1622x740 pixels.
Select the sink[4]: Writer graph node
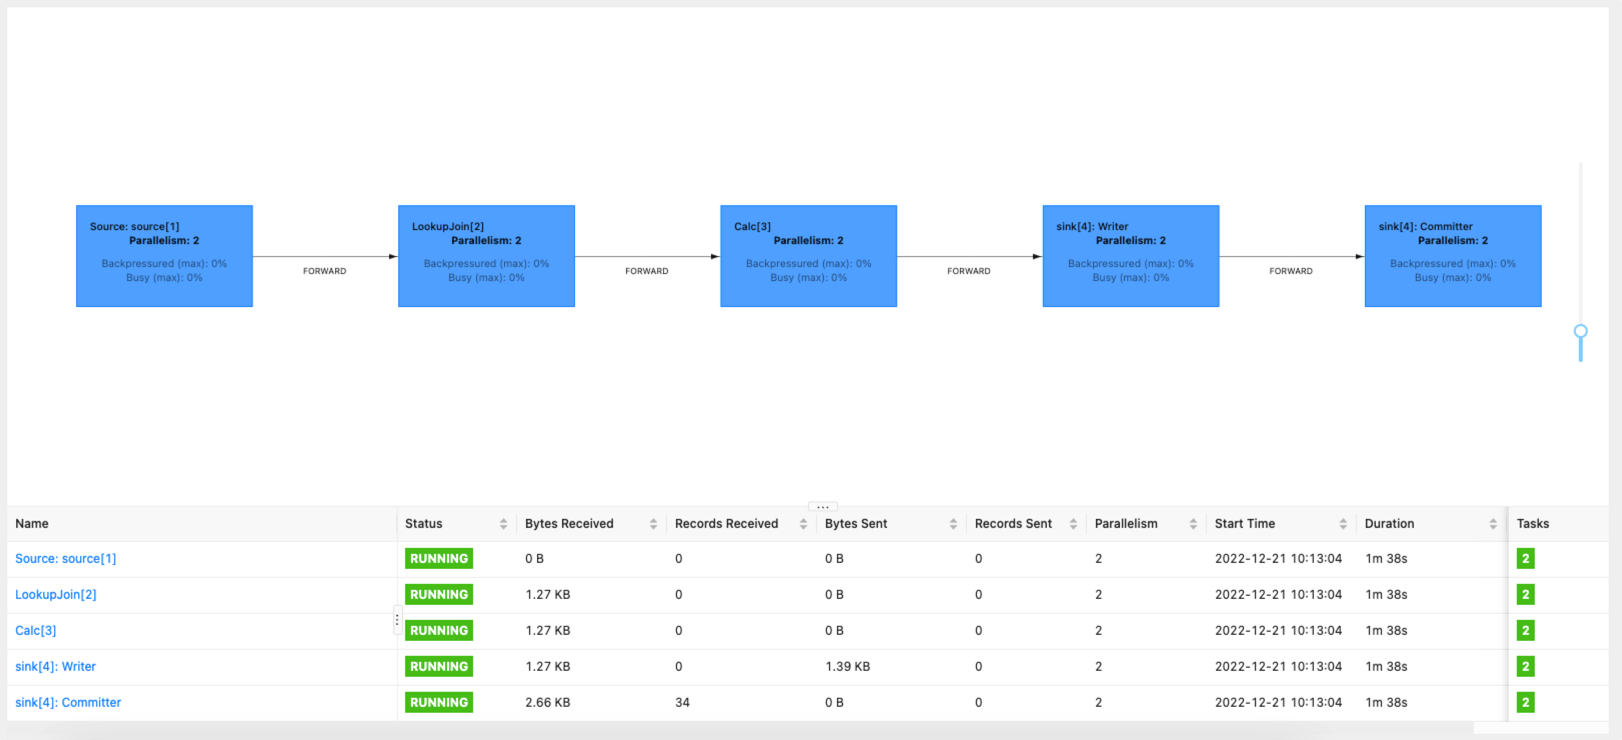pos(1131,256)
